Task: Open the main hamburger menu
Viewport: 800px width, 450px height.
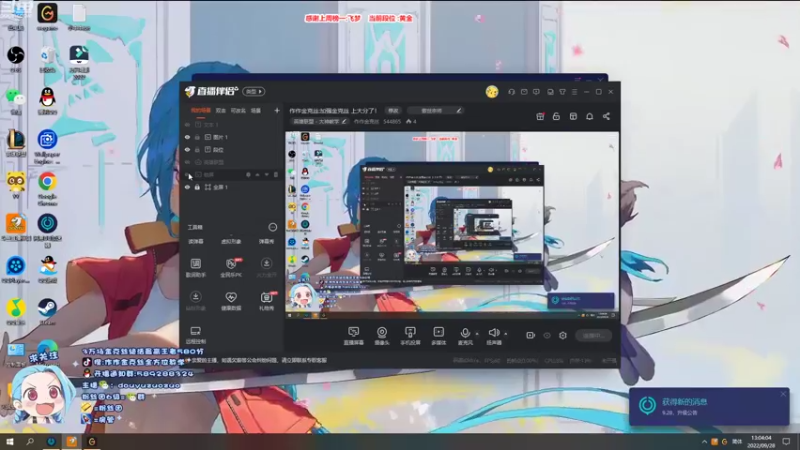Action: (574, 92)
